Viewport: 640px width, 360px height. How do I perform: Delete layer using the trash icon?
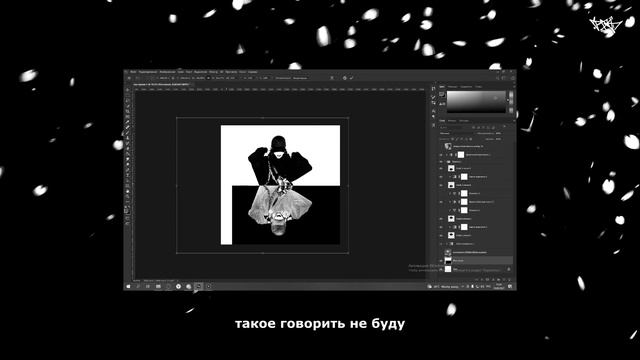click(509, 280)
